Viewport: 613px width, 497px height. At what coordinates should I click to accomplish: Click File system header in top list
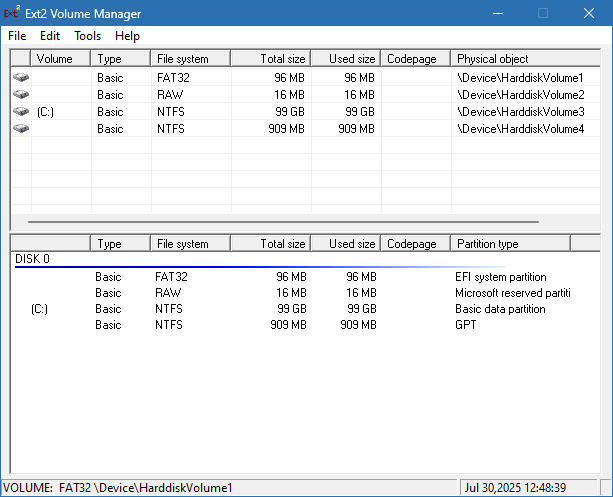click(191, 59)
